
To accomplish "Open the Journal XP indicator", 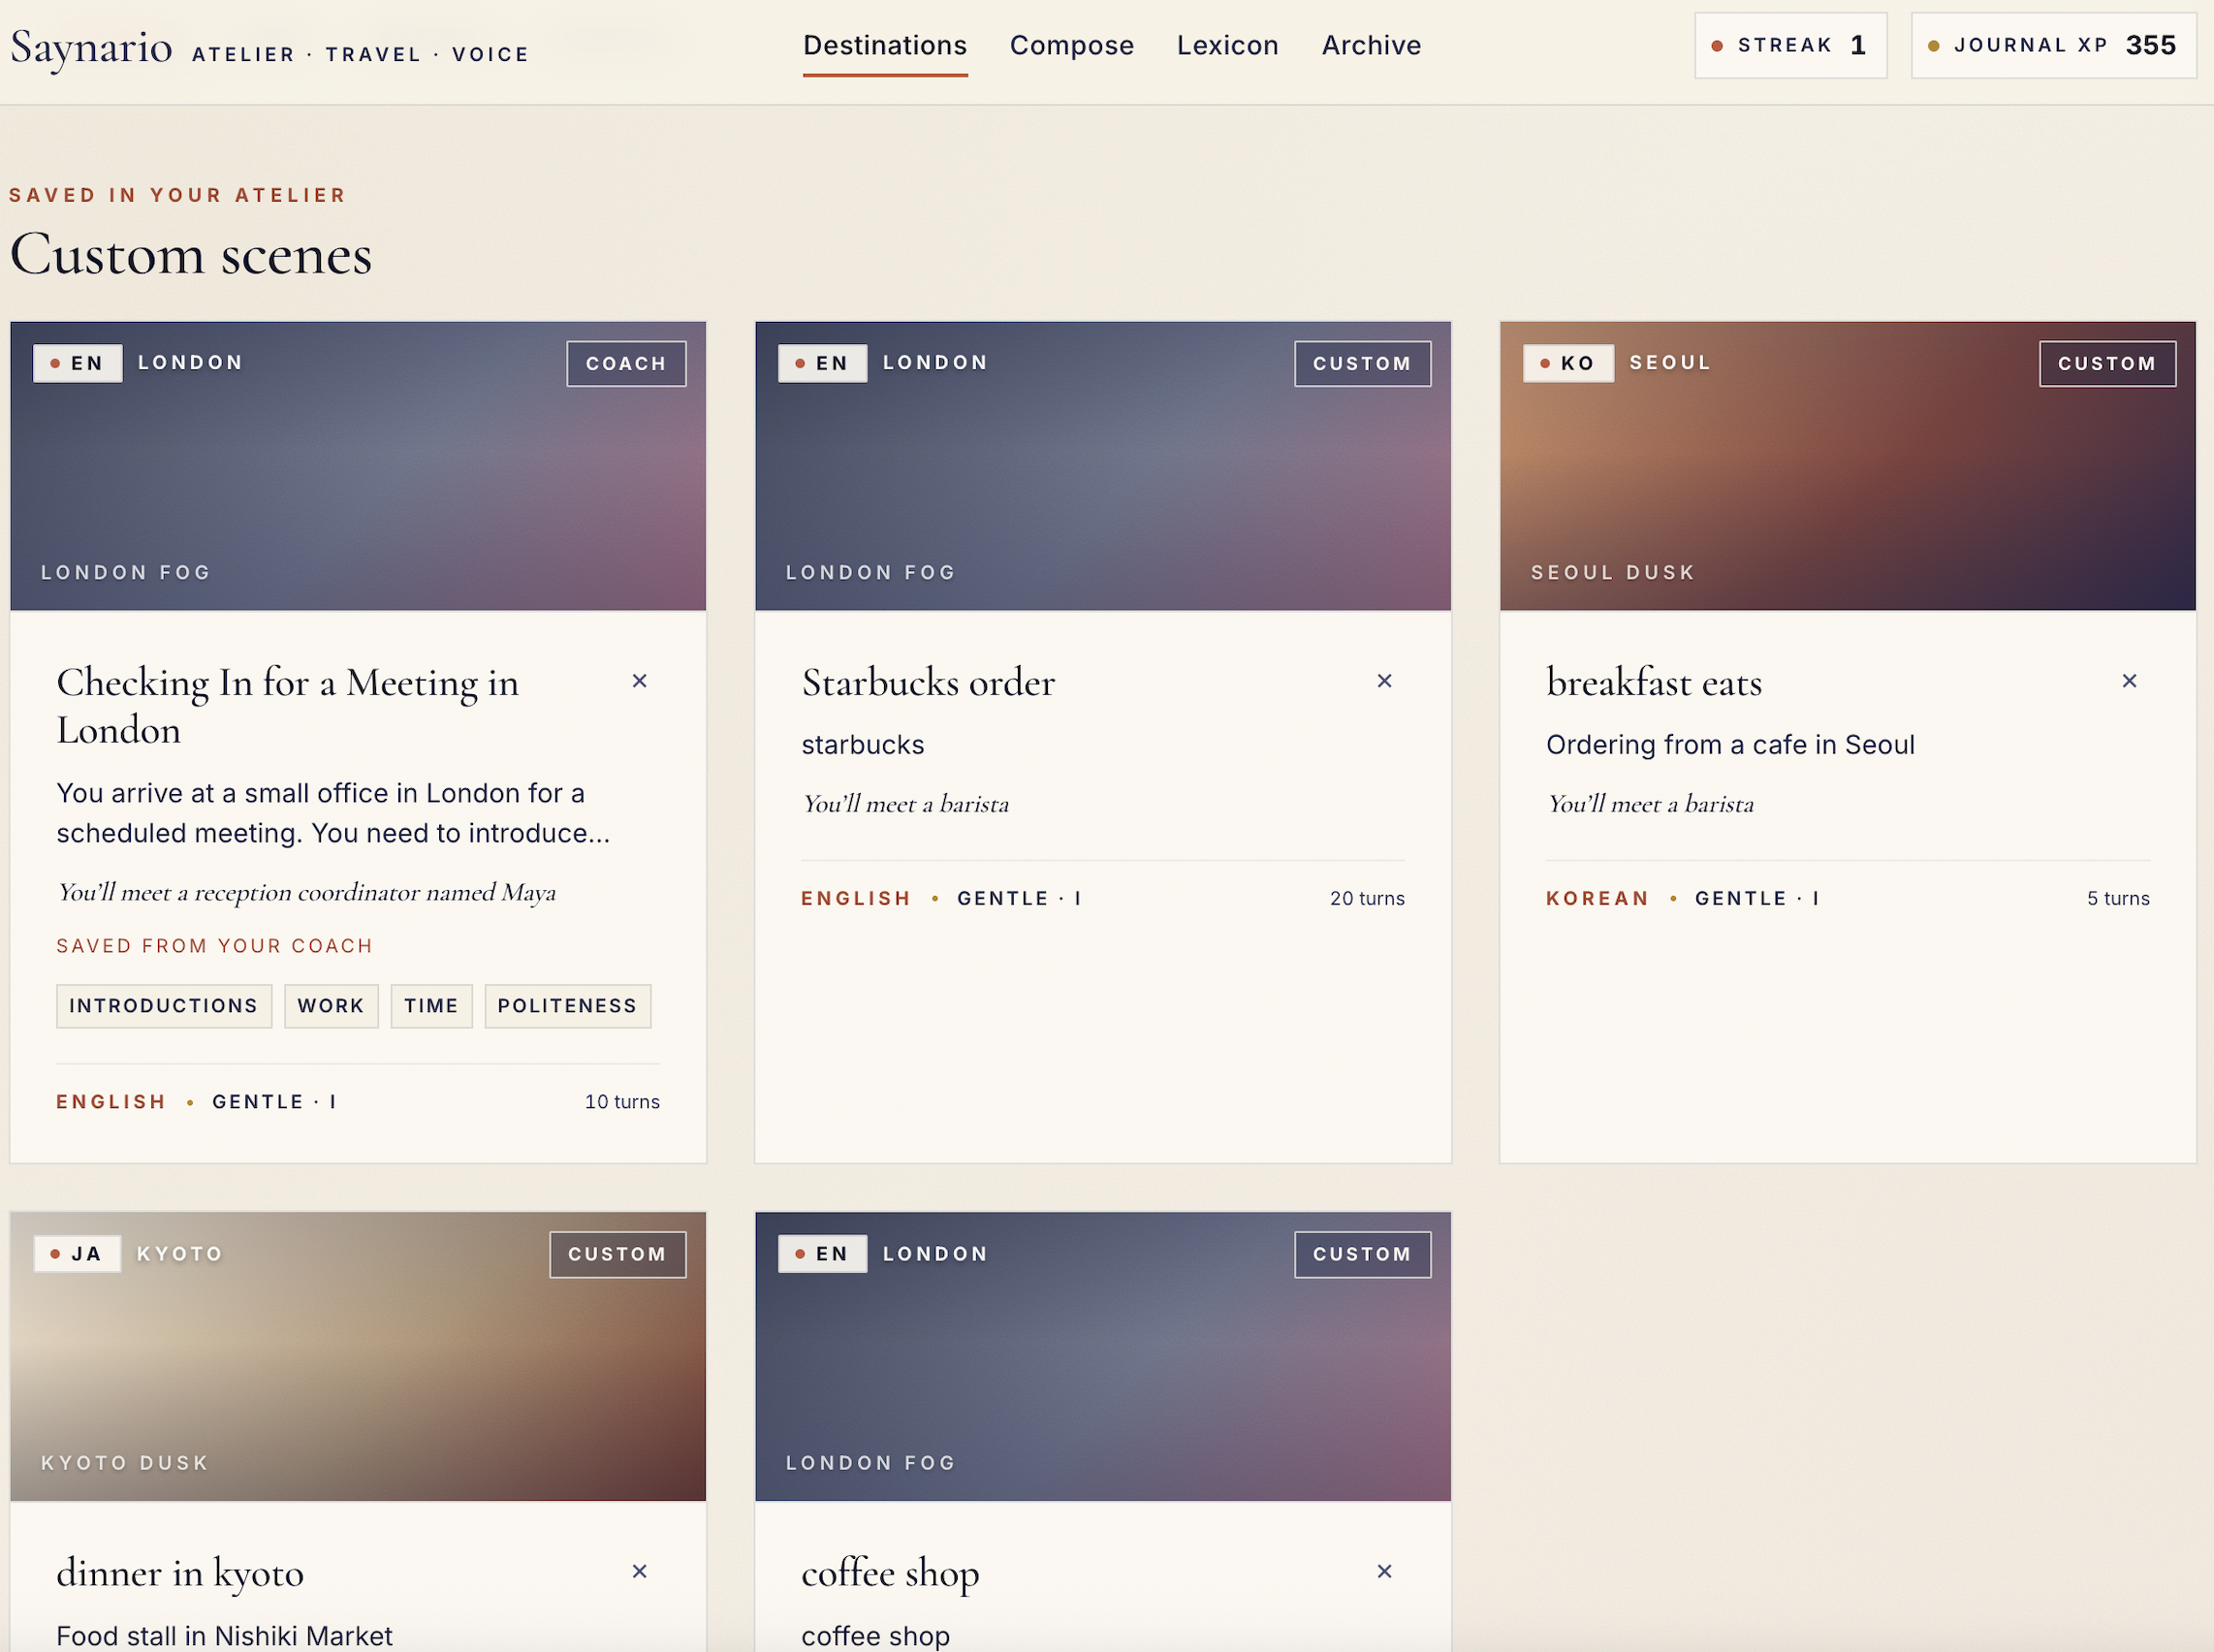I will click(x=2053, y=45).
